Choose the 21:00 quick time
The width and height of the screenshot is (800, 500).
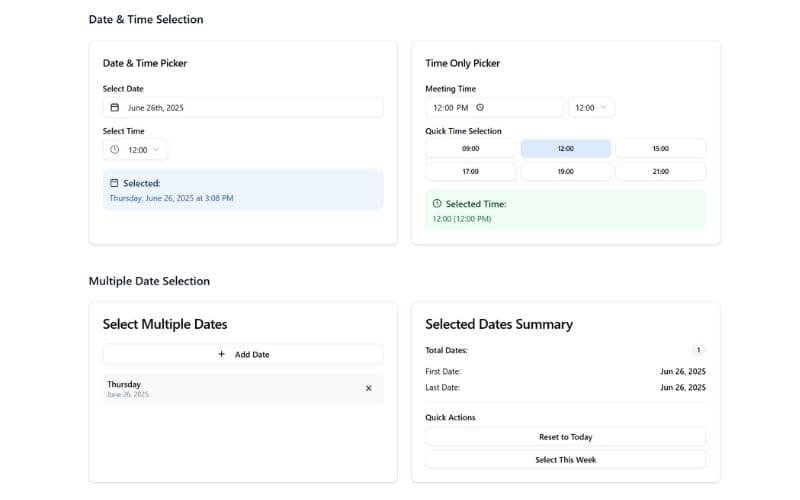tap(660, 171)
